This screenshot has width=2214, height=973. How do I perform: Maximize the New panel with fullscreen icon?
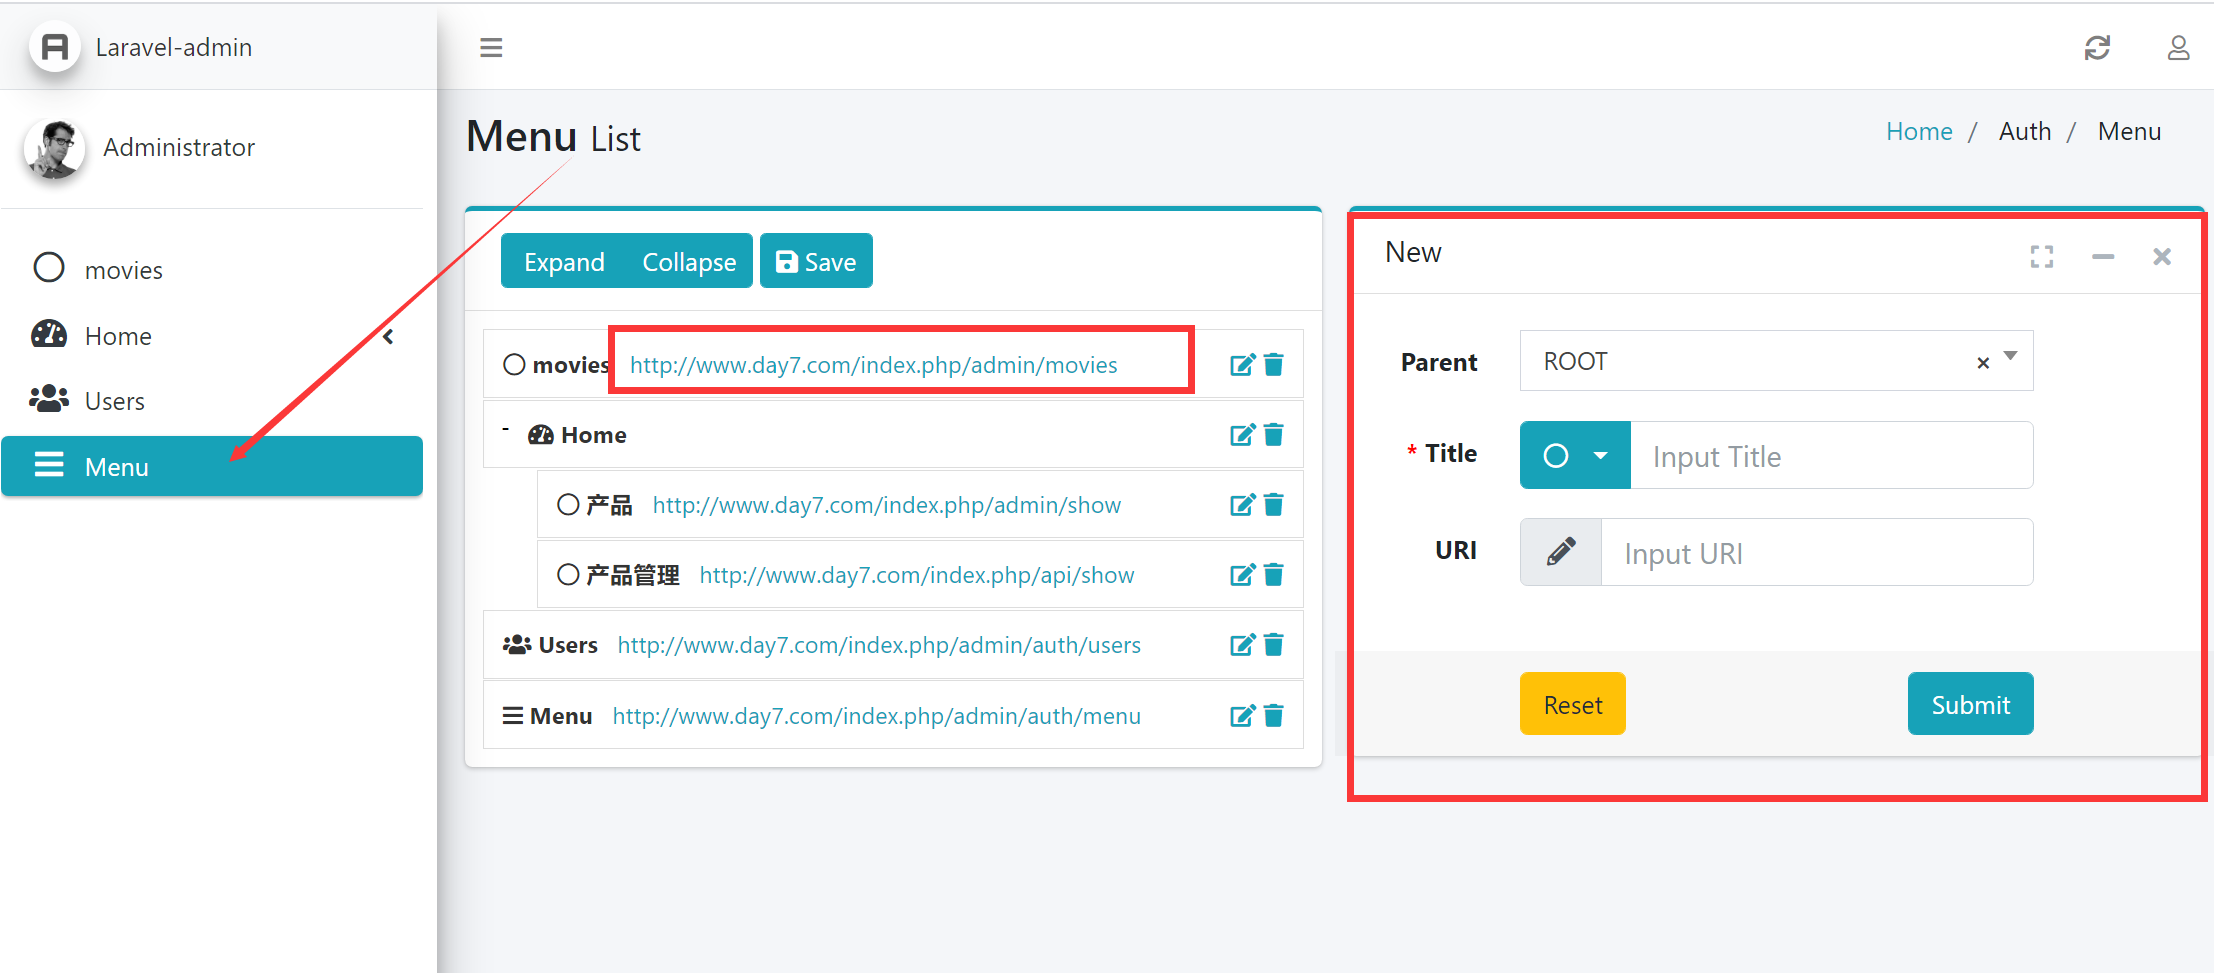tap(2042, 257)
